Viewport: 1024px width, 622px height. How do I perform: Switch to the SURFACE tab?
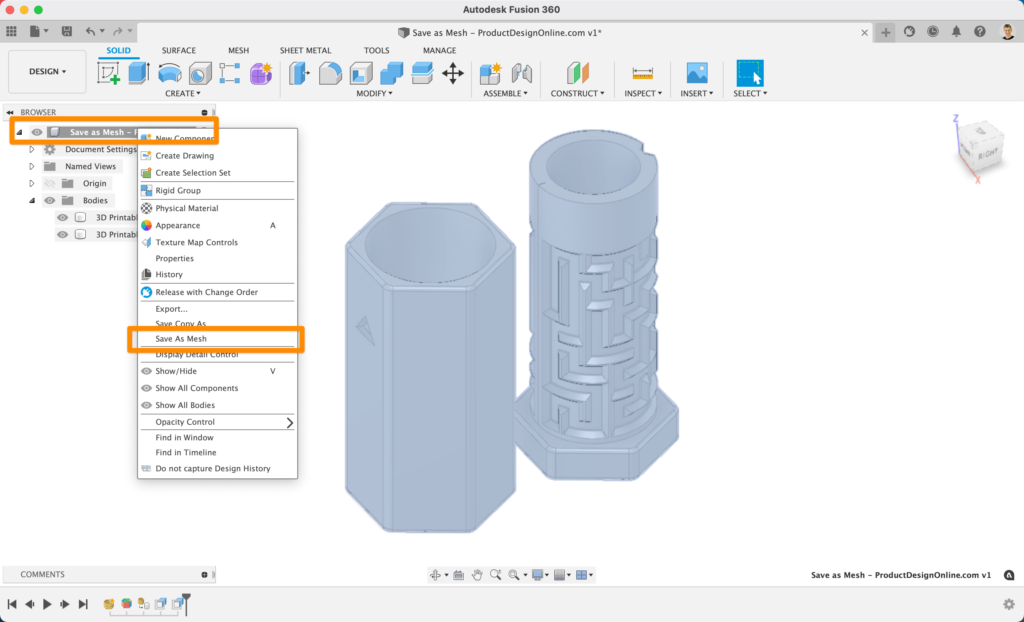[x=179, y=50]
